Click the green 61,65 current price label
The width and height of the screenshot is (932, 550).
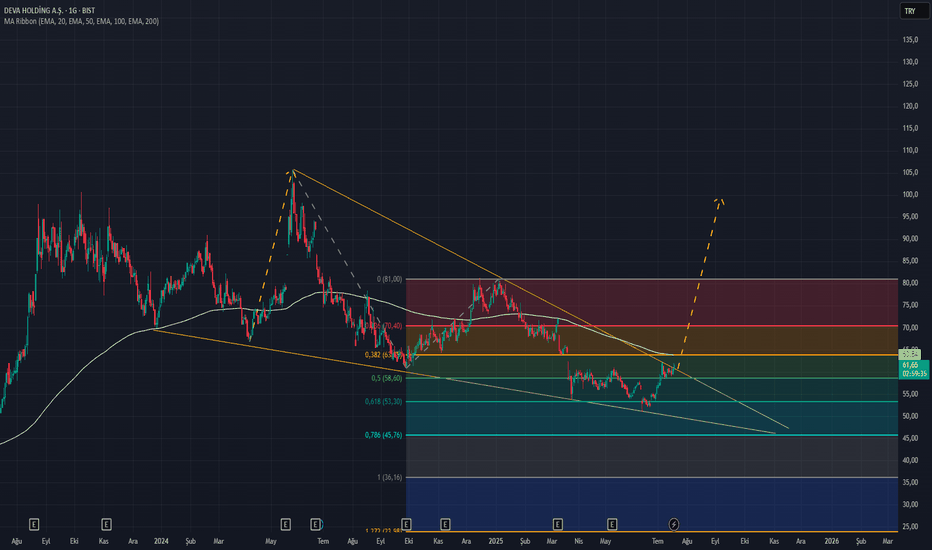click(x=911, y=365)
